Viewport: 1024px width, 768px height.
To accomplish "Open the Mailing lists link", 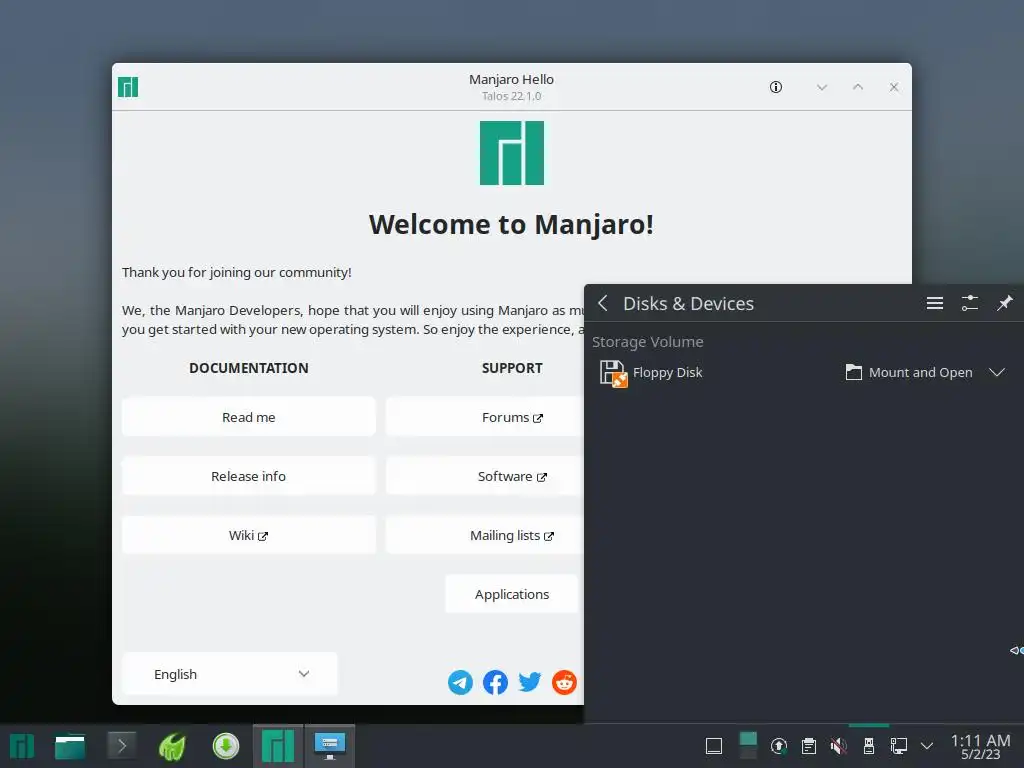I will [x=485, y=536].
